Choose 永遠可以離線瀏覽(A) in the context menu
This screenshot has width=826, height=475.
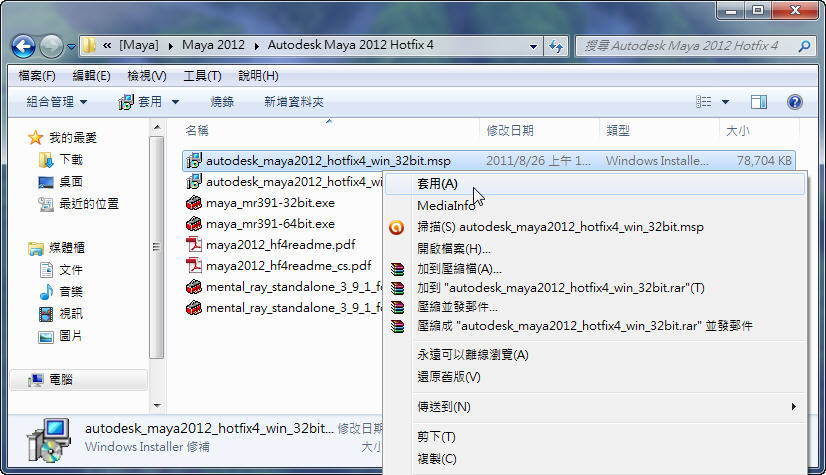coord(595,355)
